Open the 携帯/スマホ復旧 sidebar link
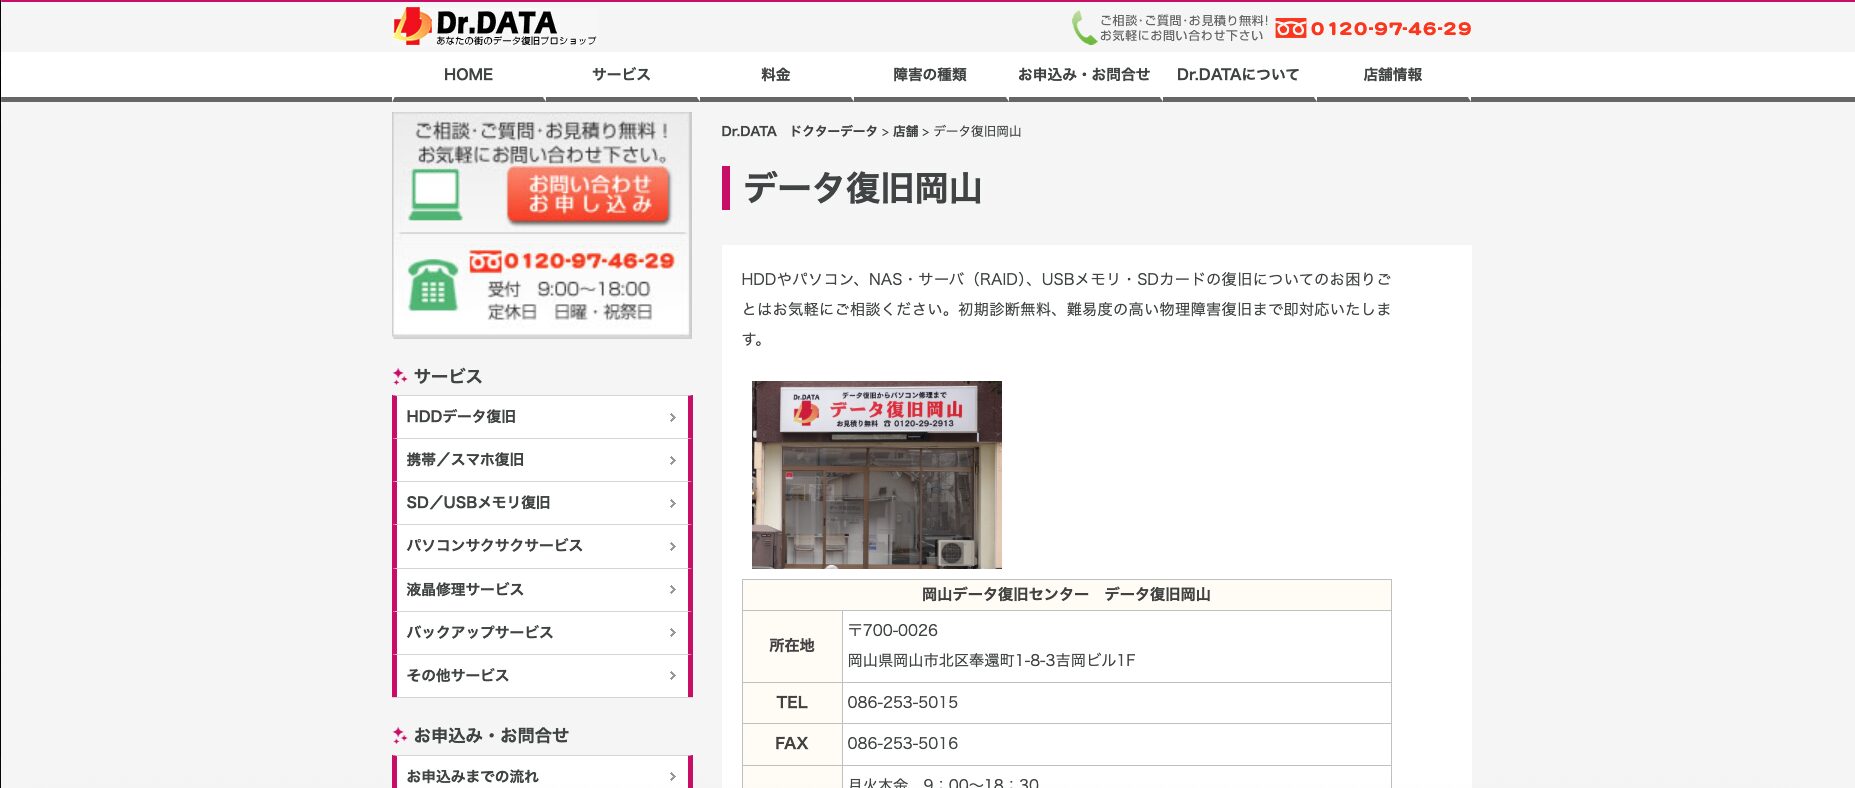This screenshot has height=788, width=1855. click(542, 460)
